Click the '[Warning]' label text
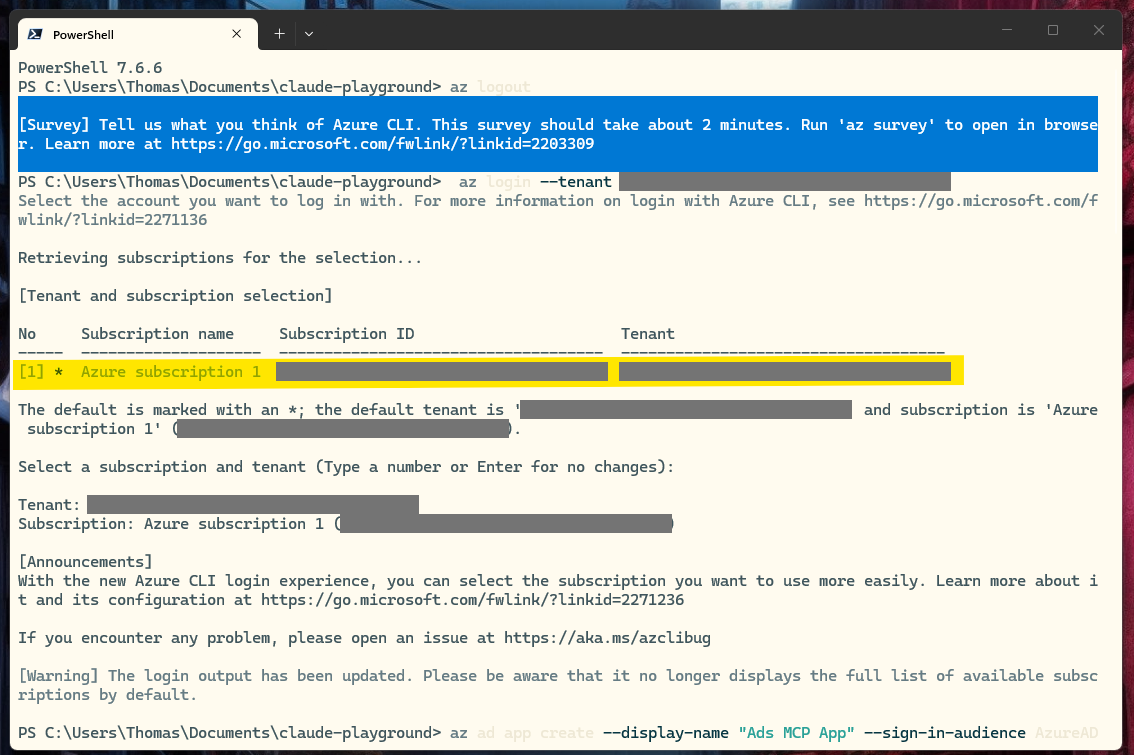Viewport: 1134px width, 755px height. [x=58, y=676]
